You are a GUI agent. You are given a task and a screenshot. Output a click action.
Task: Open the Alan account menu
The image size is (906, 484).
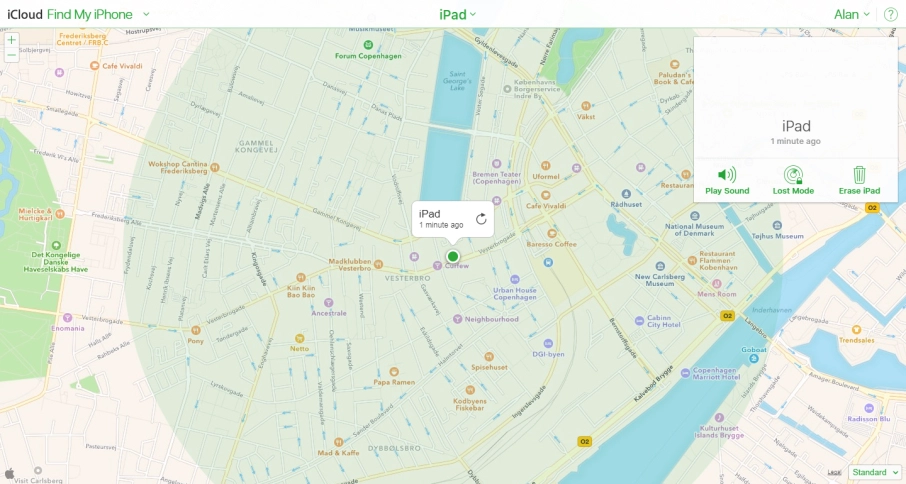tap(852, 14)
